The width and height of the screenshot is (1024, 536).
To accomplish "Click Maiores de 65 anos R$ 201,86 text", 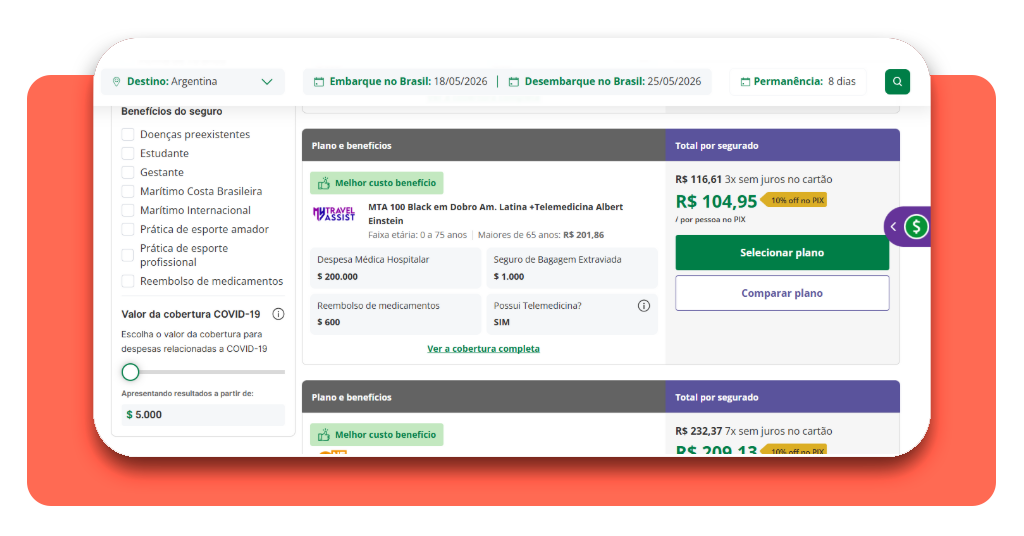I will coord(541,235).
